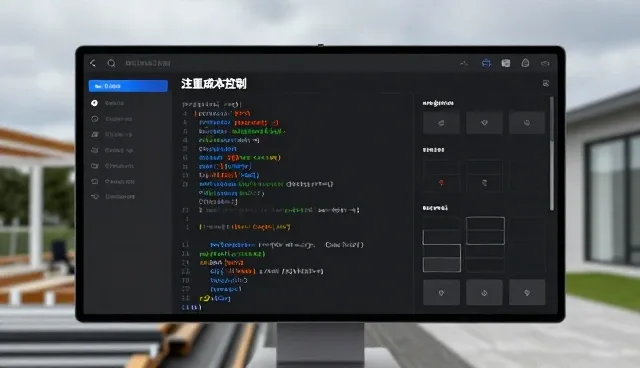Open the bottom-most sidebar item

(113, 197)
